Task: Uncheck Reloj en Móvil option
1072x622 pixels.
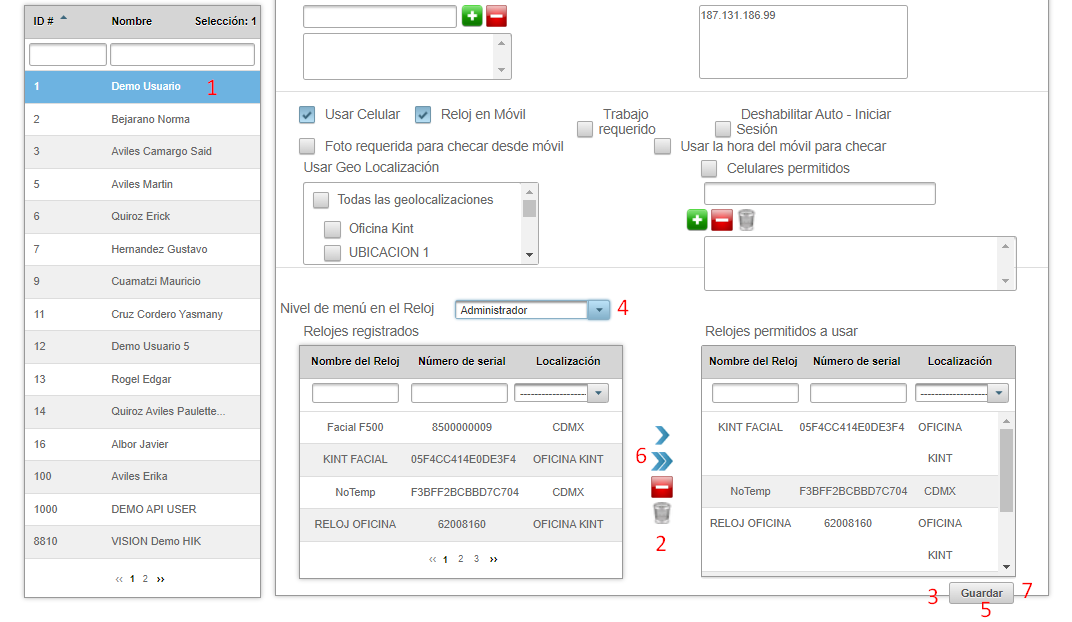Action: point(423,114)
